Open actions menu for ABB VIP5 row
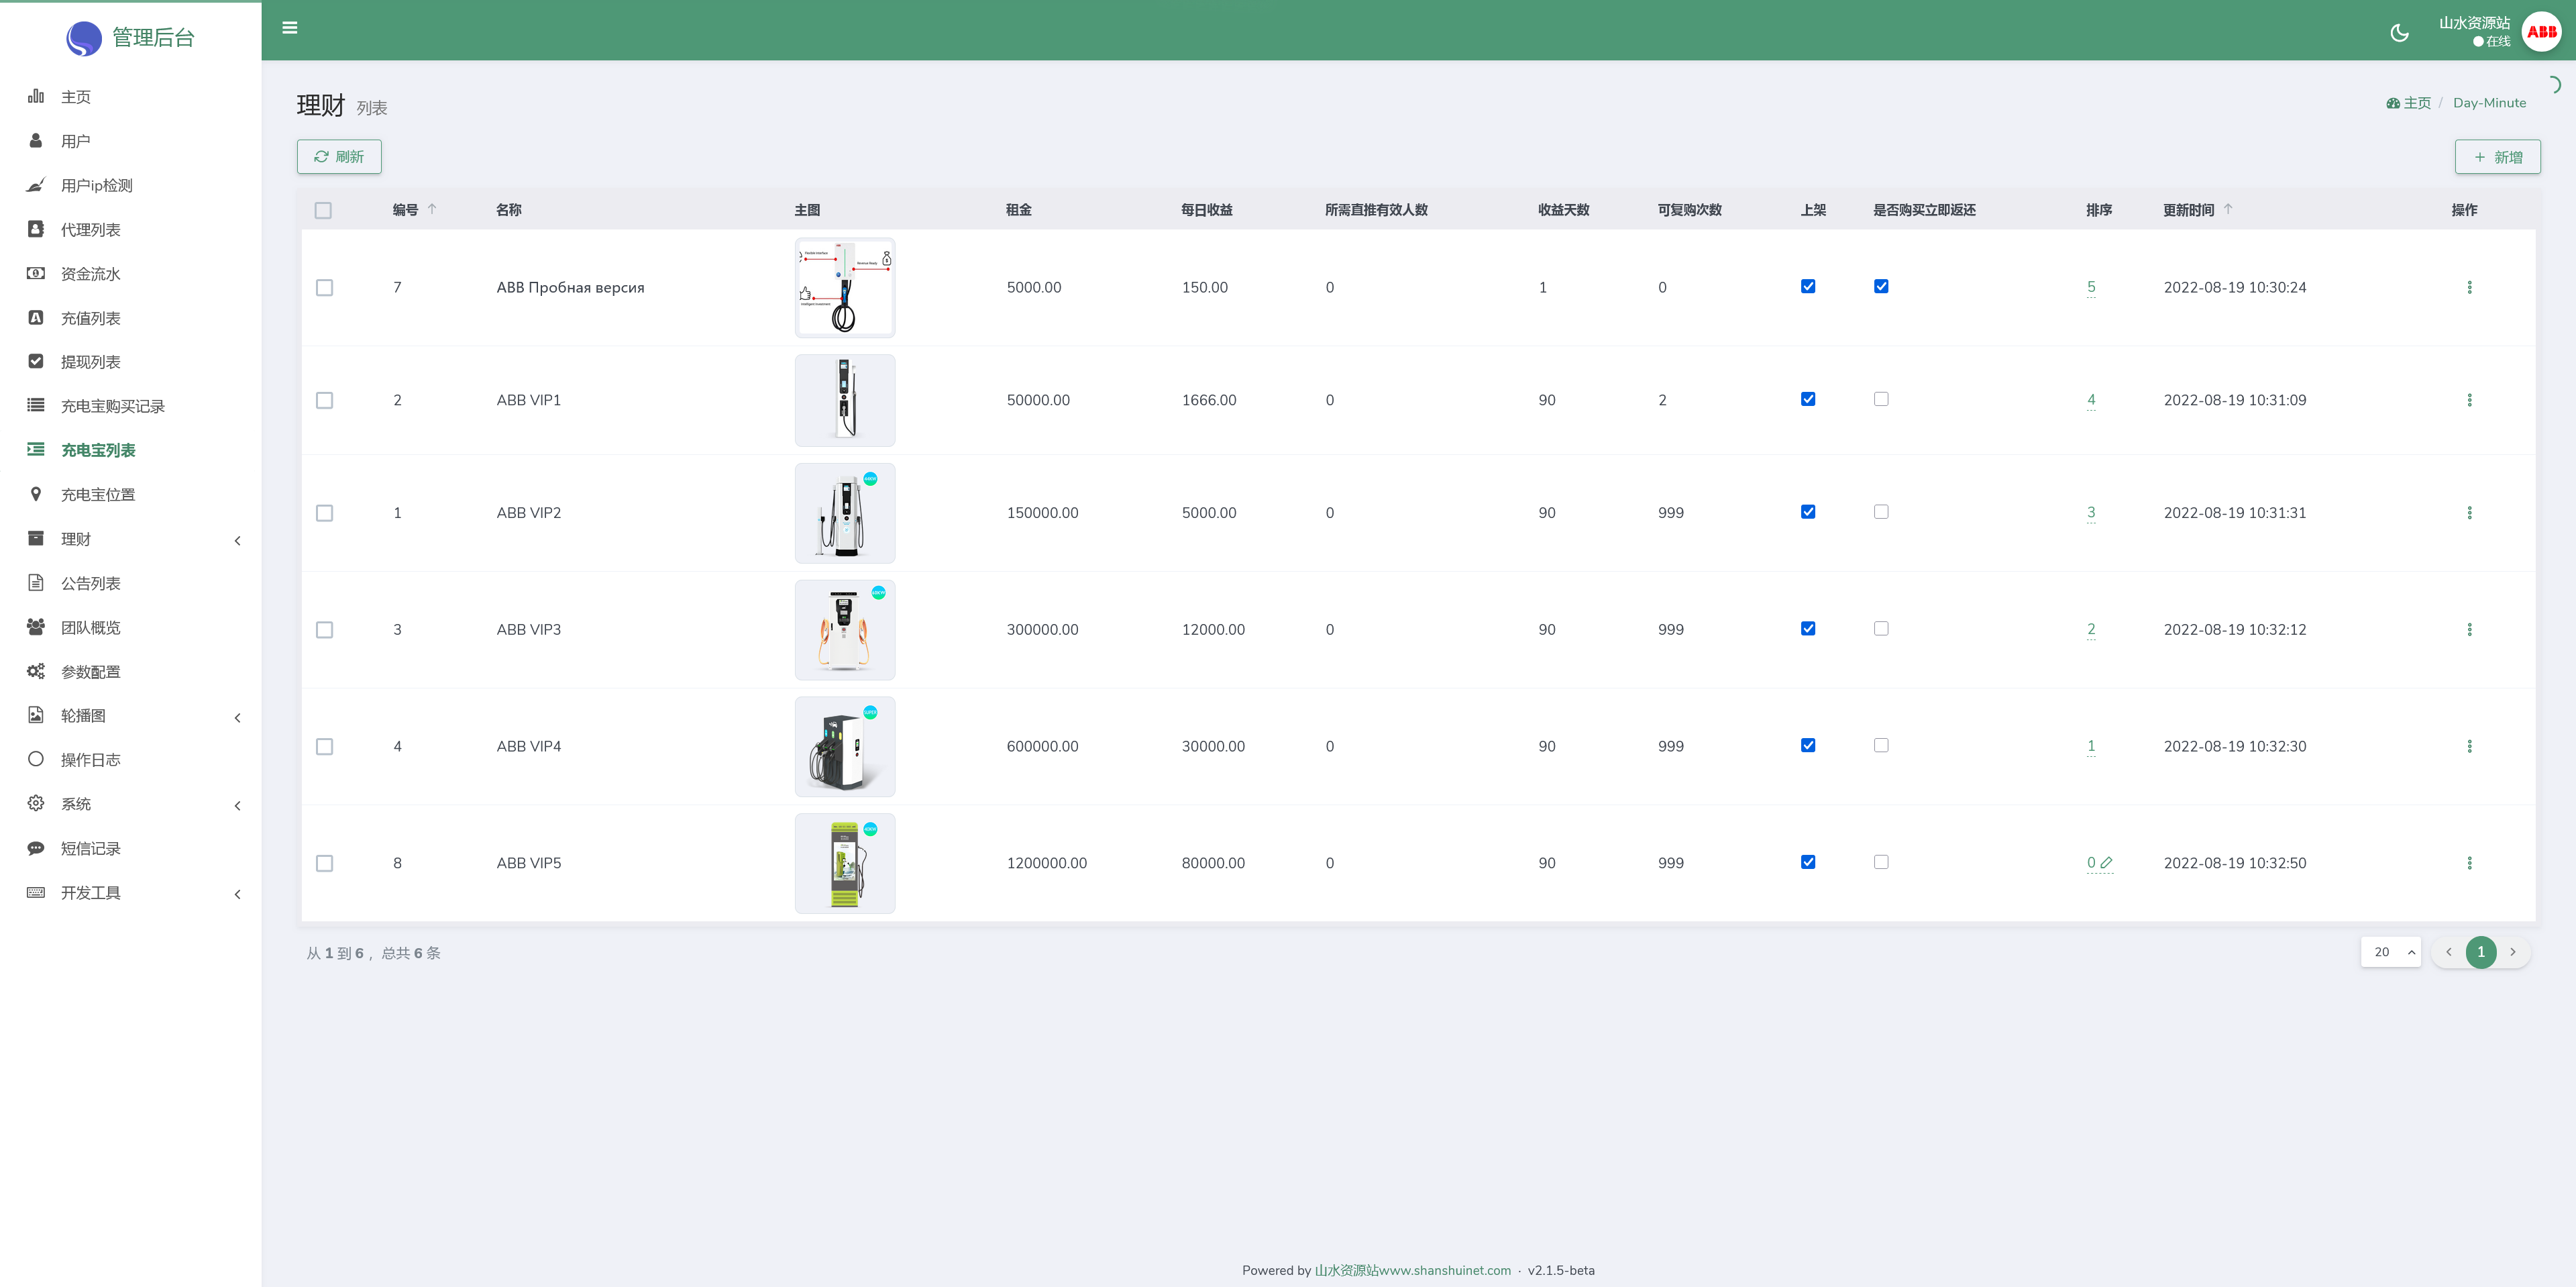 tap(2469, 863)
